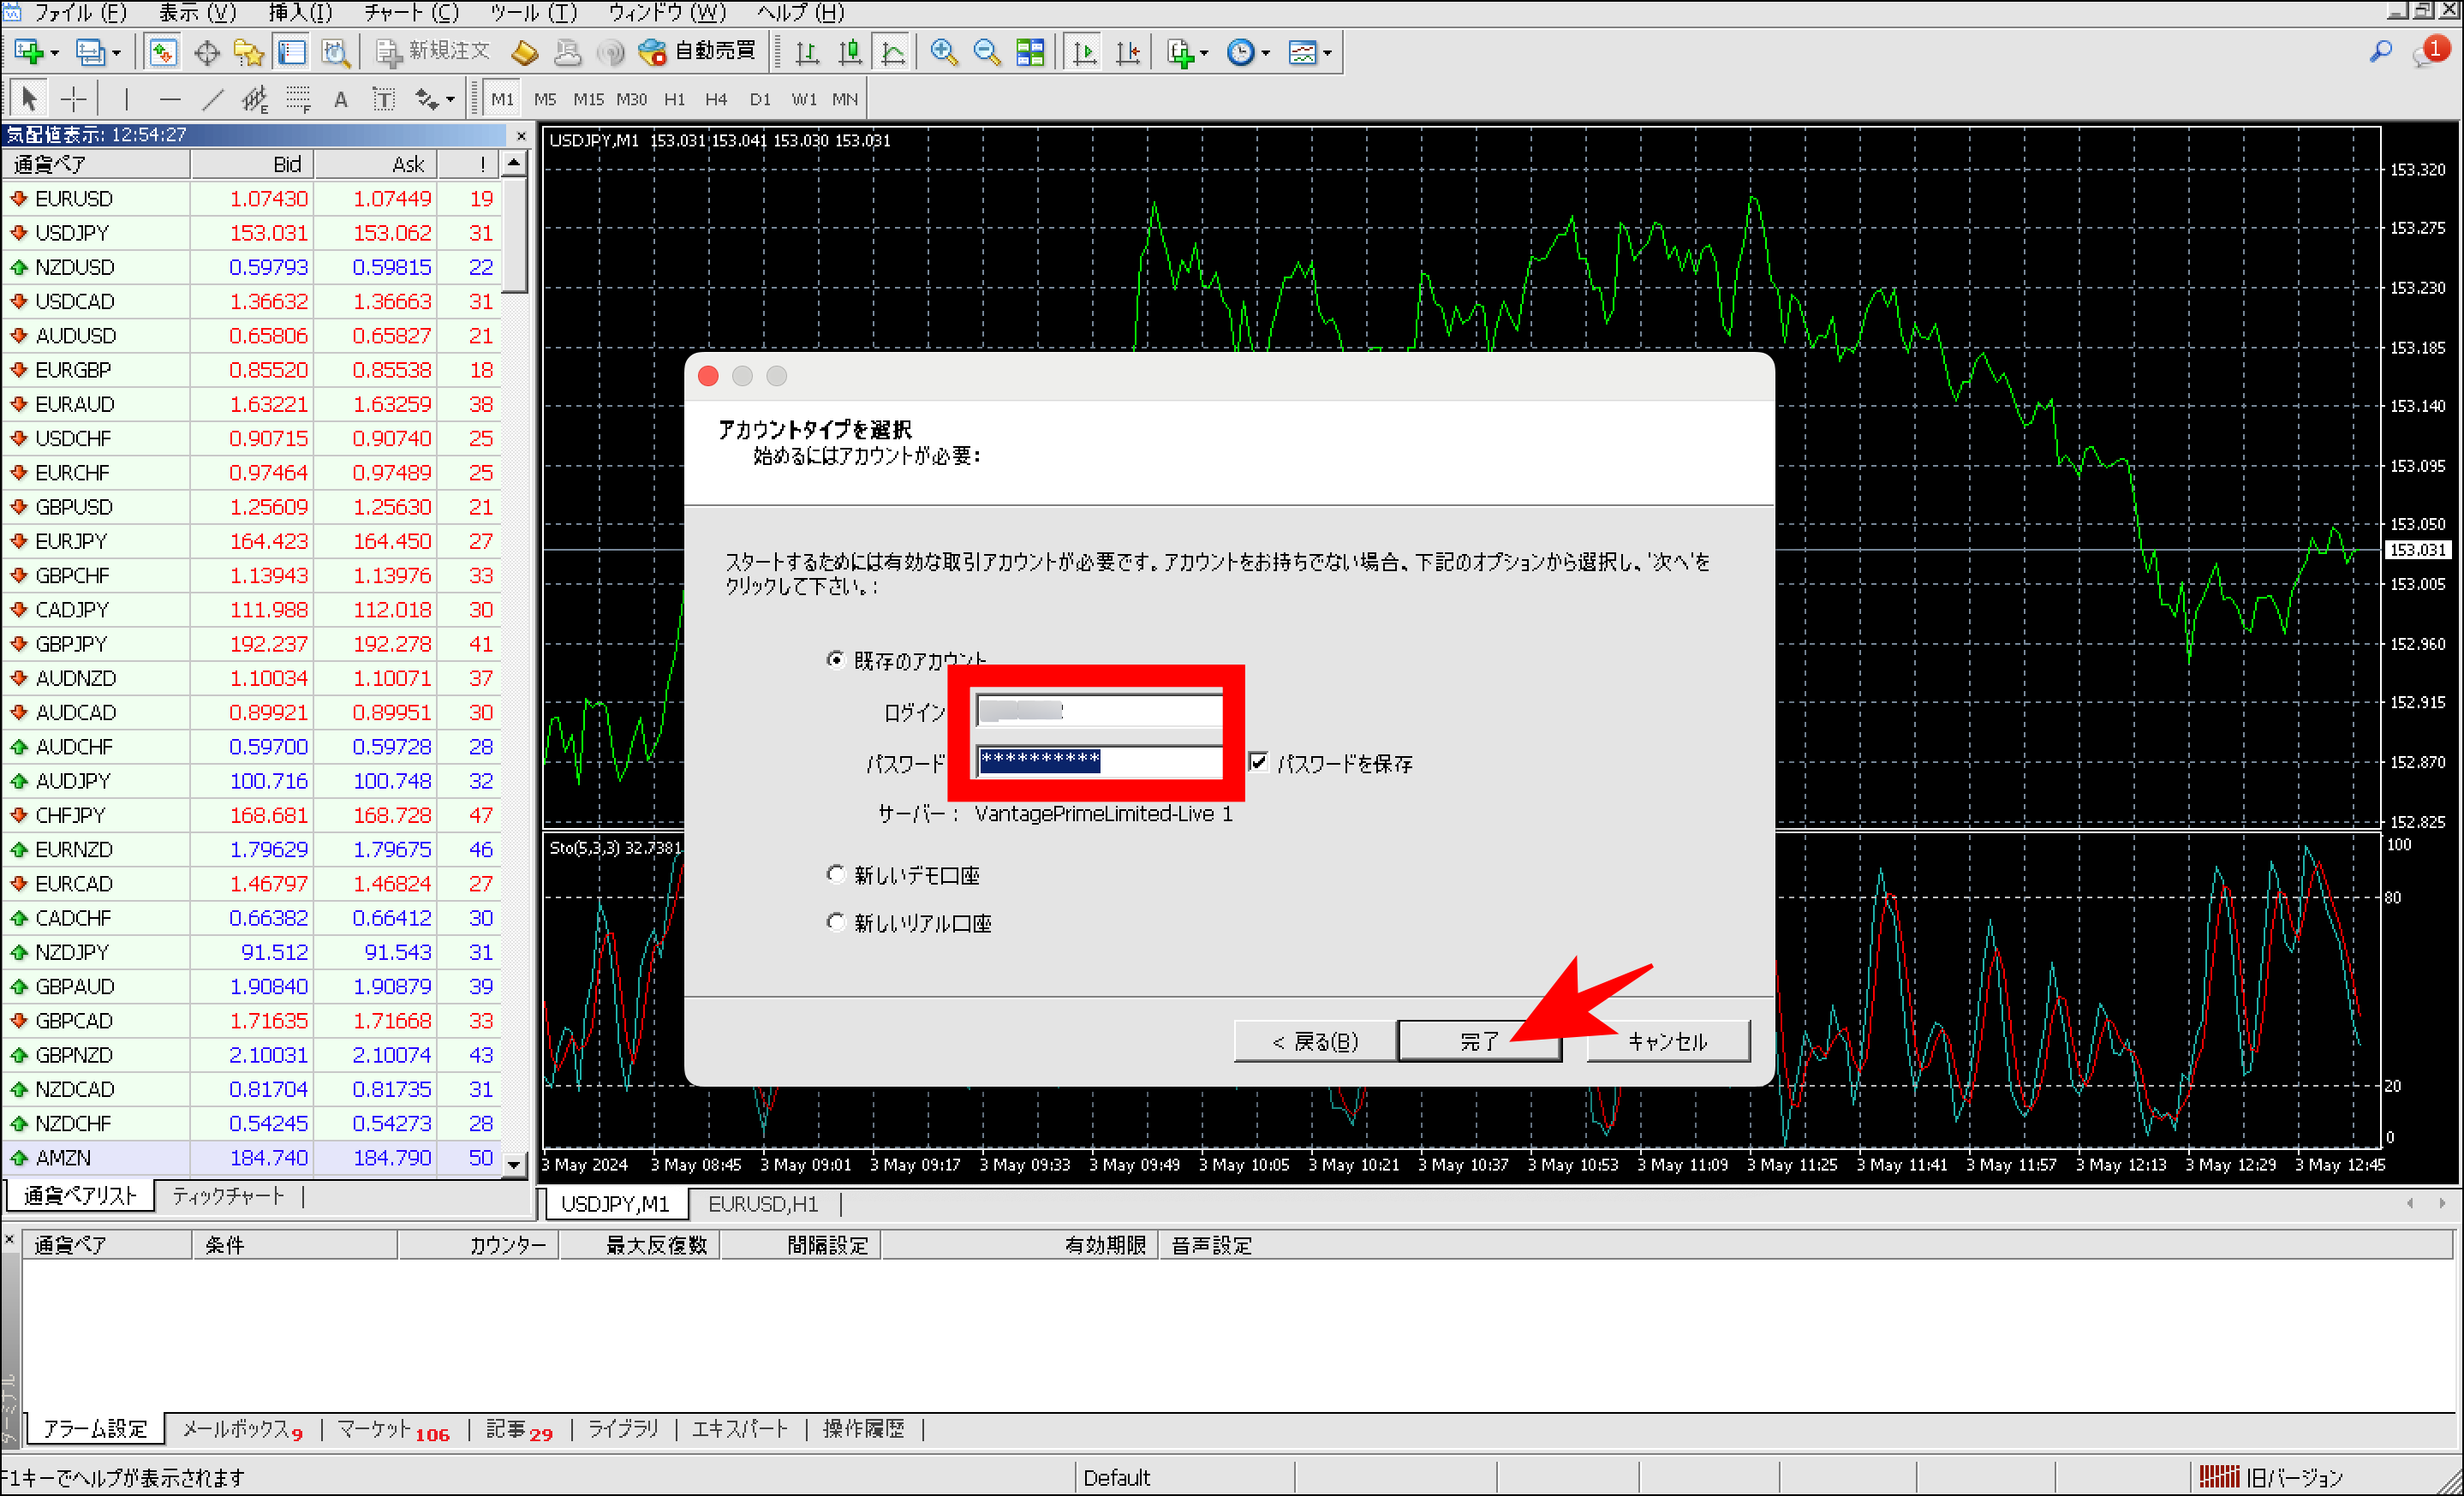Select the 新しいデモ口座 option
Viewport: 2464px width, 1496px height.
836,874
